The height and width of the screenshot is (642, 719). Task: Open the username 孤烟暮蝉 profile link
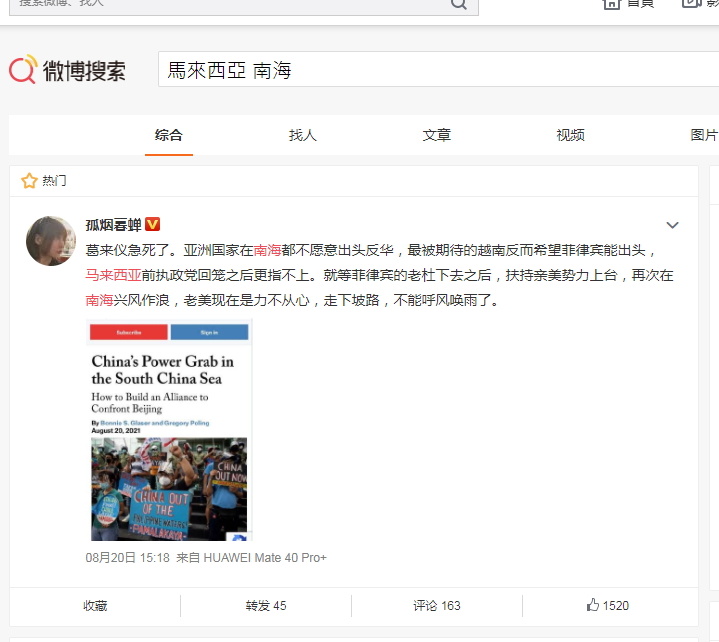(113, 225)
